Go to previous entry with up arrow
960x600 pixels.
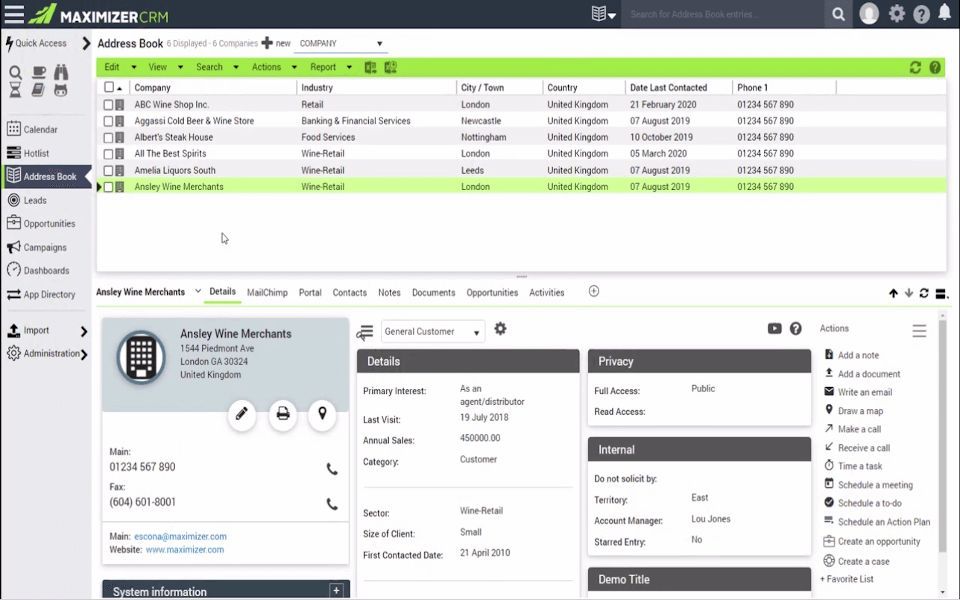coord(893,293)
